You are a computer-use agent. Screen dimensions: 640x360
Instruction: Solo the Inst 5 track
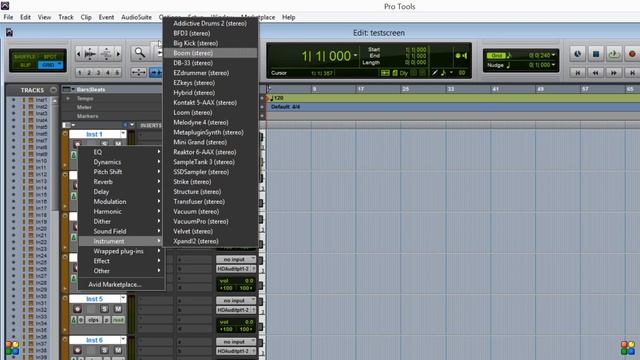tap(104, 309)
